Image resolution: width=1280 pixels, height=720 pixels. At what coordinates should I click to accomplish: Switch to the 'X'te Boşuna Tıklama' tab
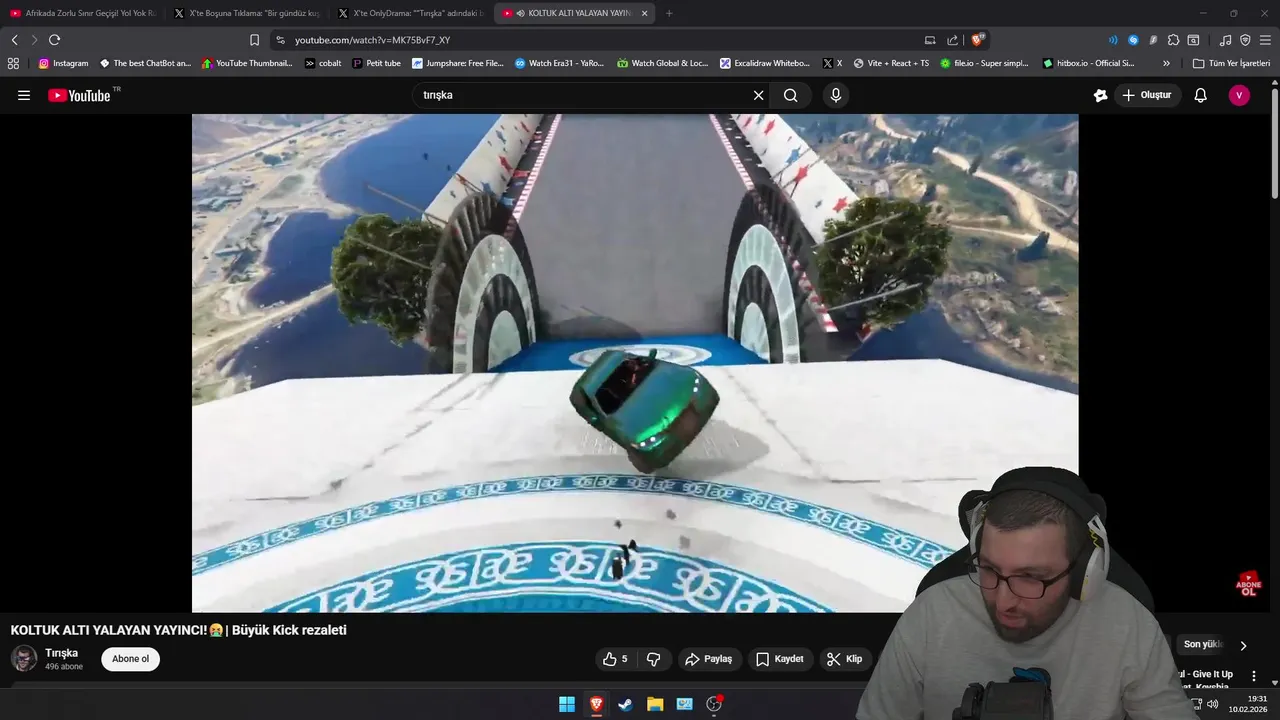click(247, 13)
